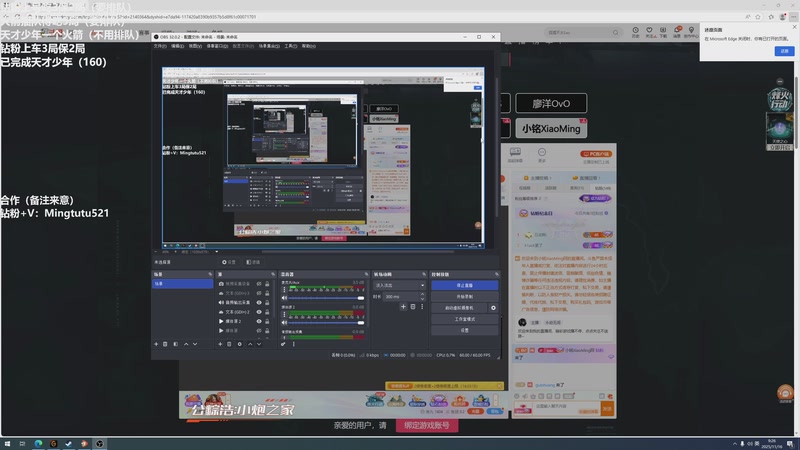Enable 工作室模式 in Controls

tap(464, 319)
